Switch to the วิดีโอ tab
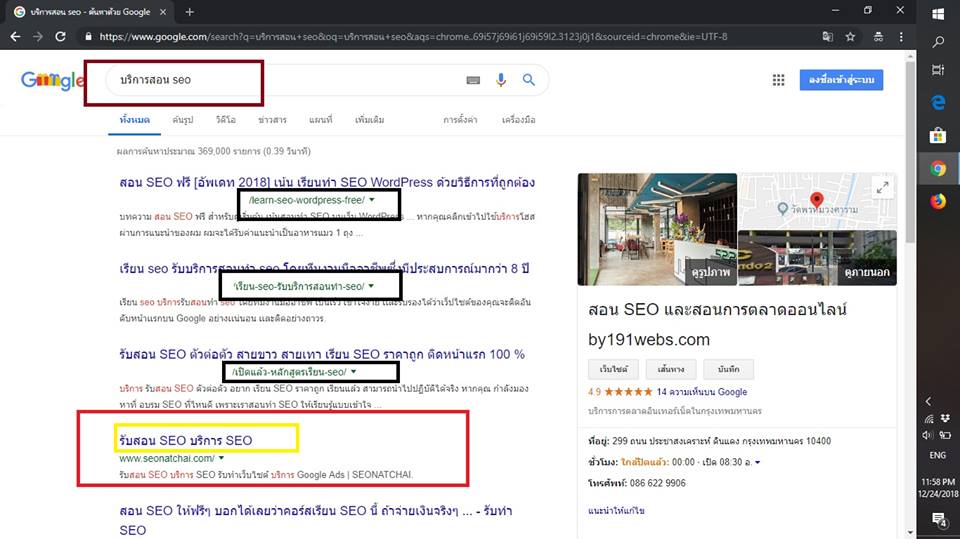Screen dimensions: 960x539 225,120
